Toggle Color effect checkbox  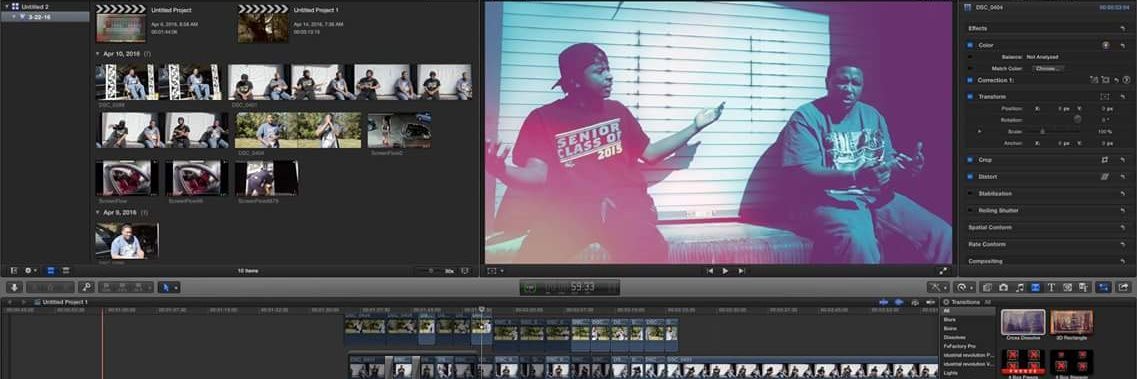click(970, 45)
